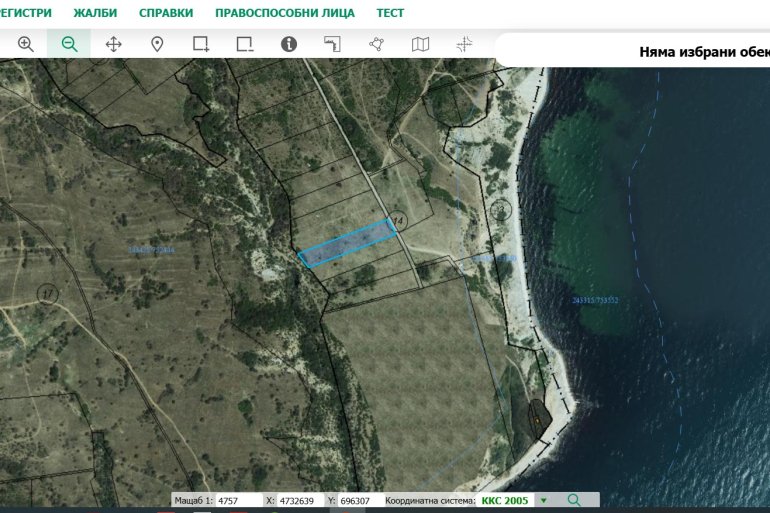Pick the rectangle remove-selection tool
Image resolution: width=770 pixels, height=513 pixels.
(x=245, y=44)
